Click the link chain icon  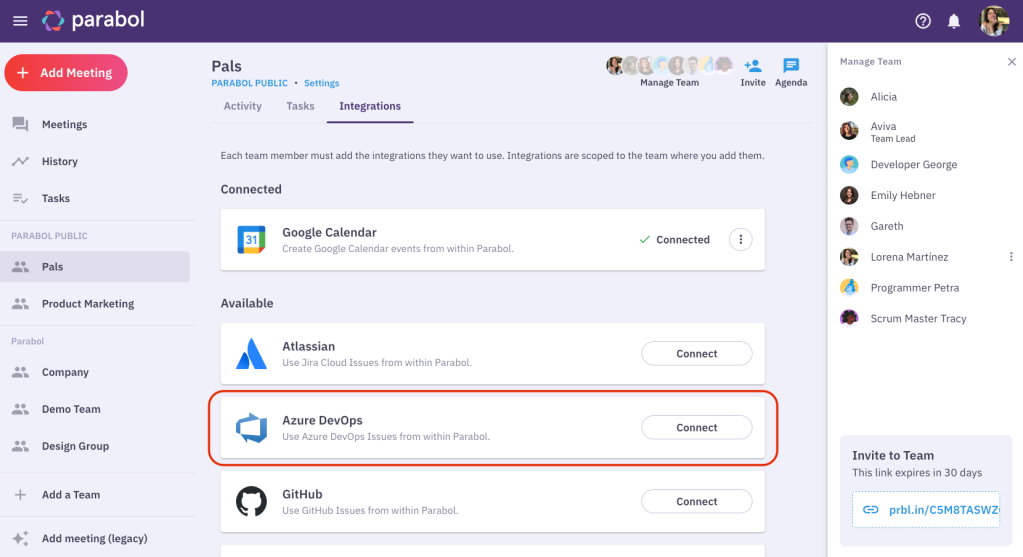(870, 510)
